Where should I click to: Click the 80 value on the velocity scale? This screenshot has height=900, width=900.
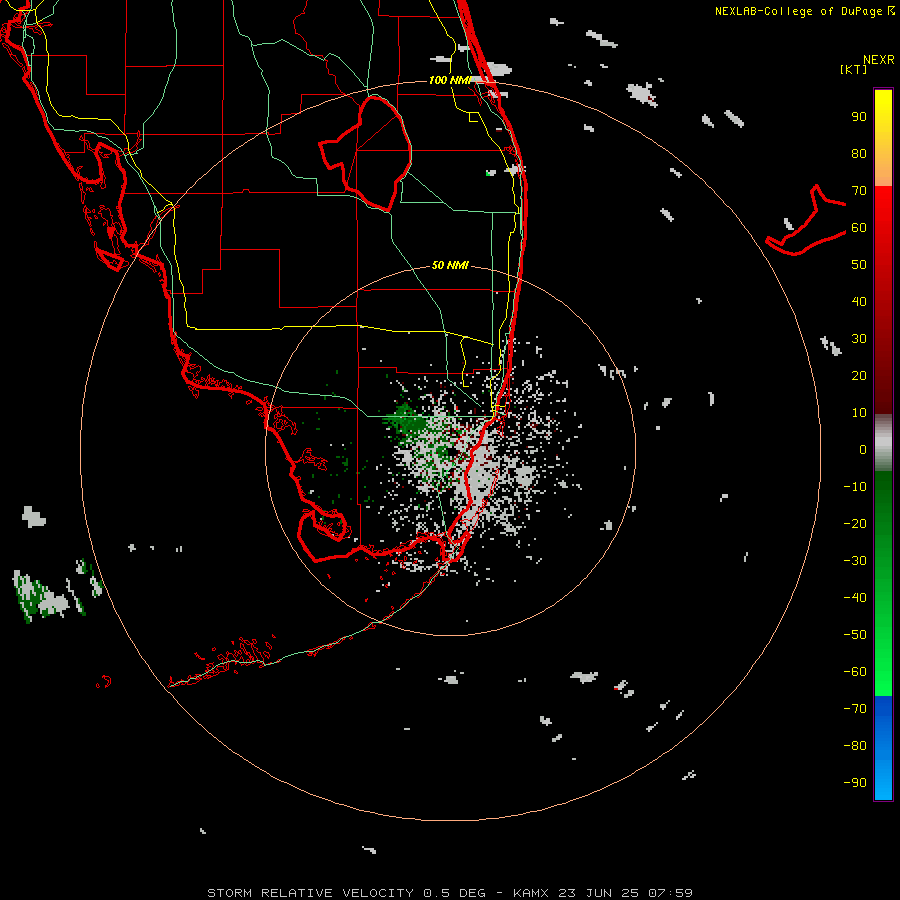[859, 154]
